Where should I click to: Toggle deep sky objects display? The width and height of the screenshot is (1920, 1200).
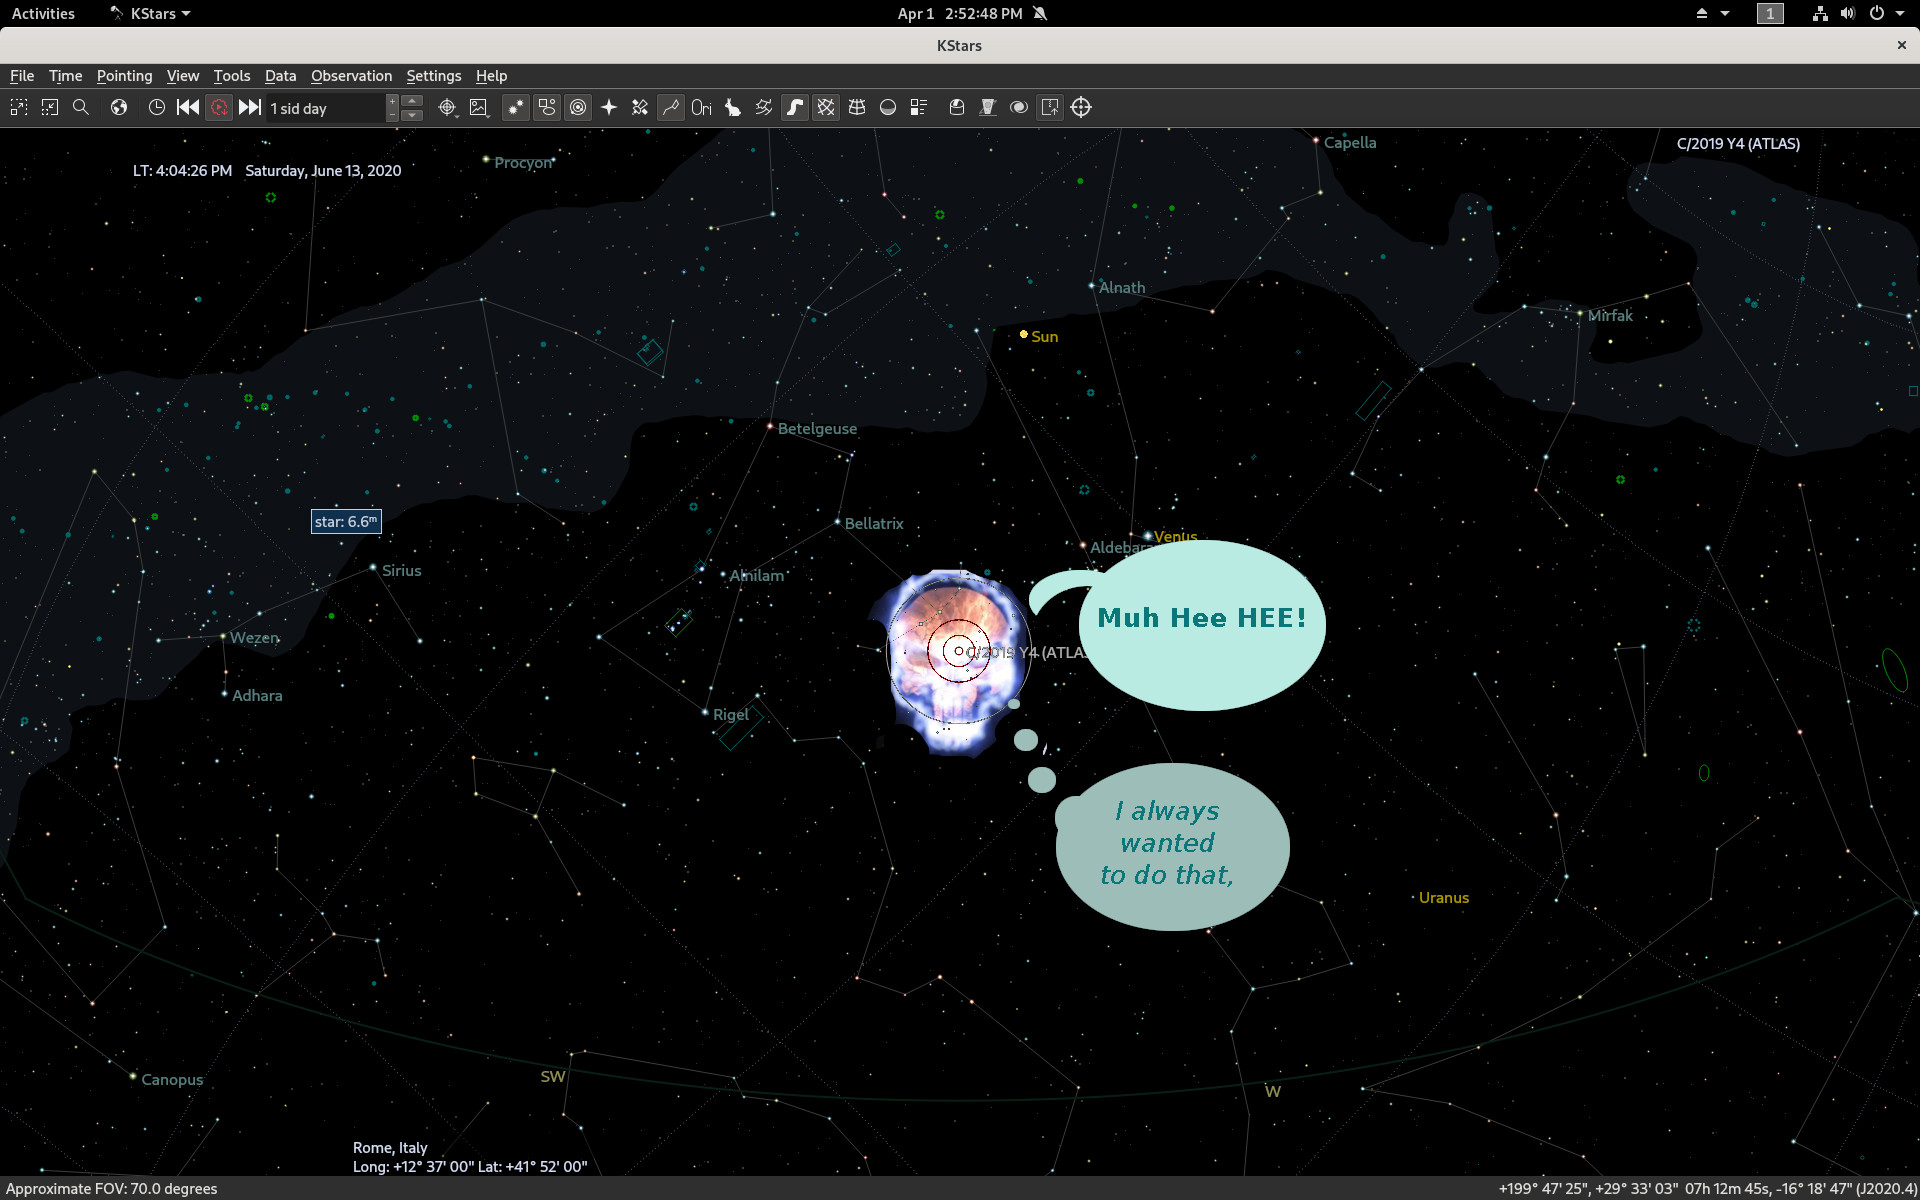coord(547,107)
